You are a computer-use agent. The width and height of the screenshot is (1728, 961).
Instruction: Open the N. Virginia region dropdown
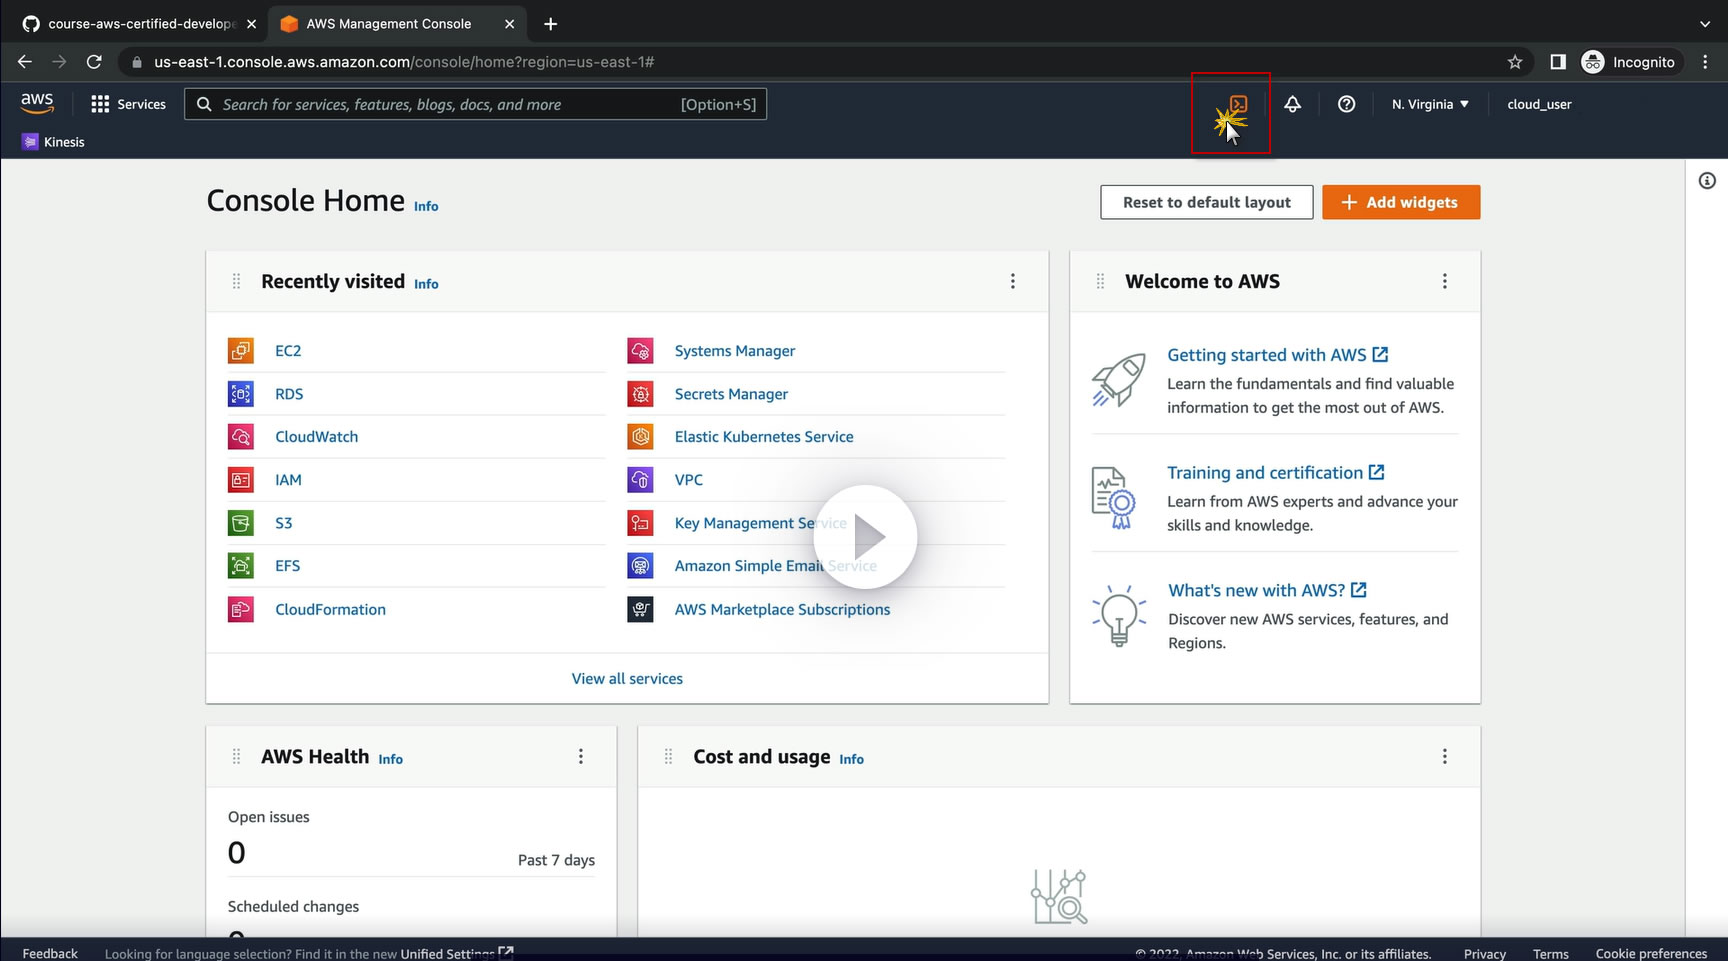click(x=1430, y=104)
